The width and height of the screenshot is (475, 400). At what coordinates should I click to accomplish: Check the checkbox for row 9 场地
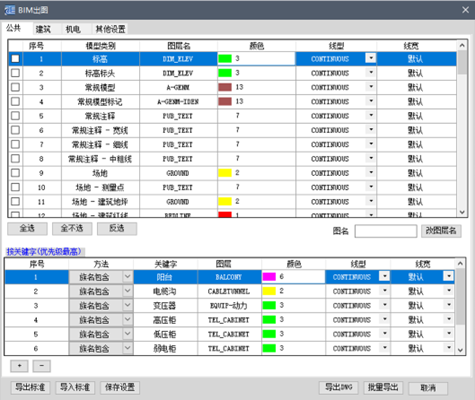pyautogui.click(x=15, y=173)
